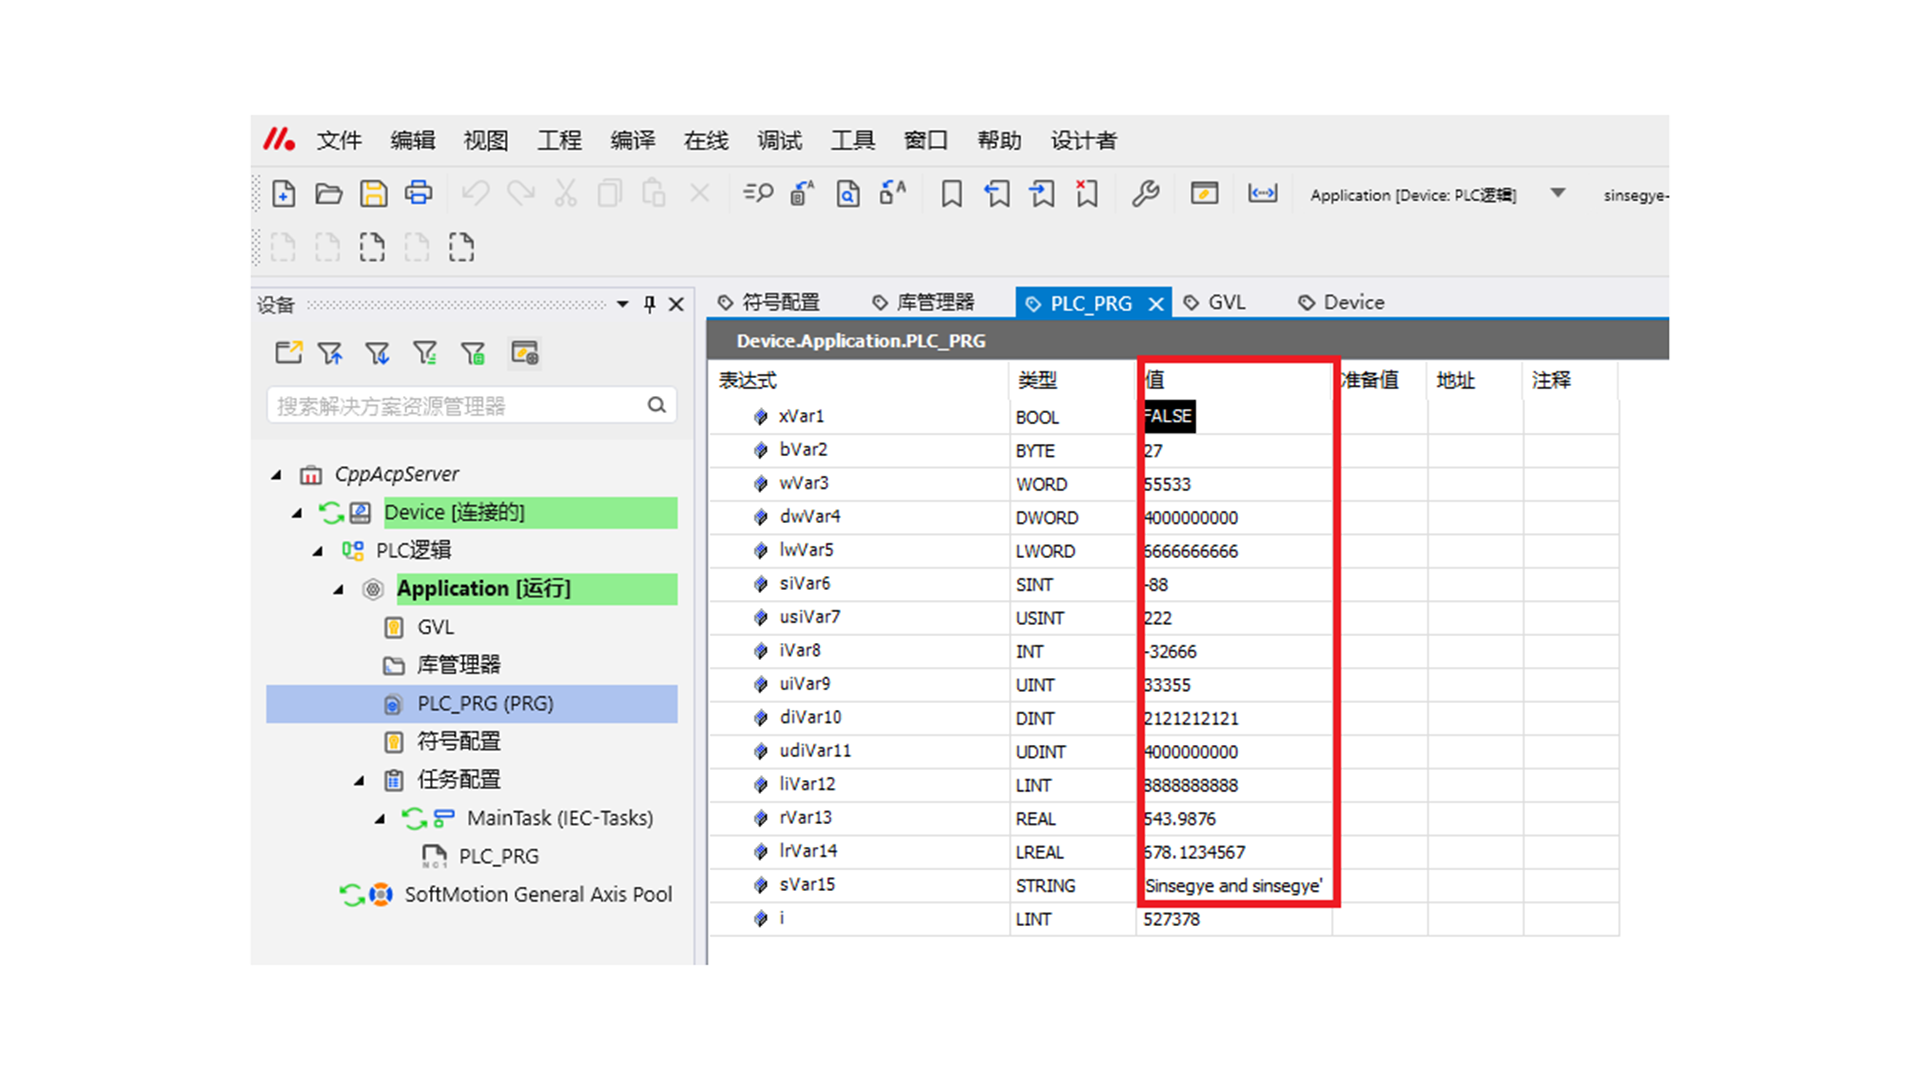Clear bookmarks with red X bookmark icon
Image resolution: width=1920 pixels, height=1080 pixels.
pyautogui.click(x=1086, y=194)
